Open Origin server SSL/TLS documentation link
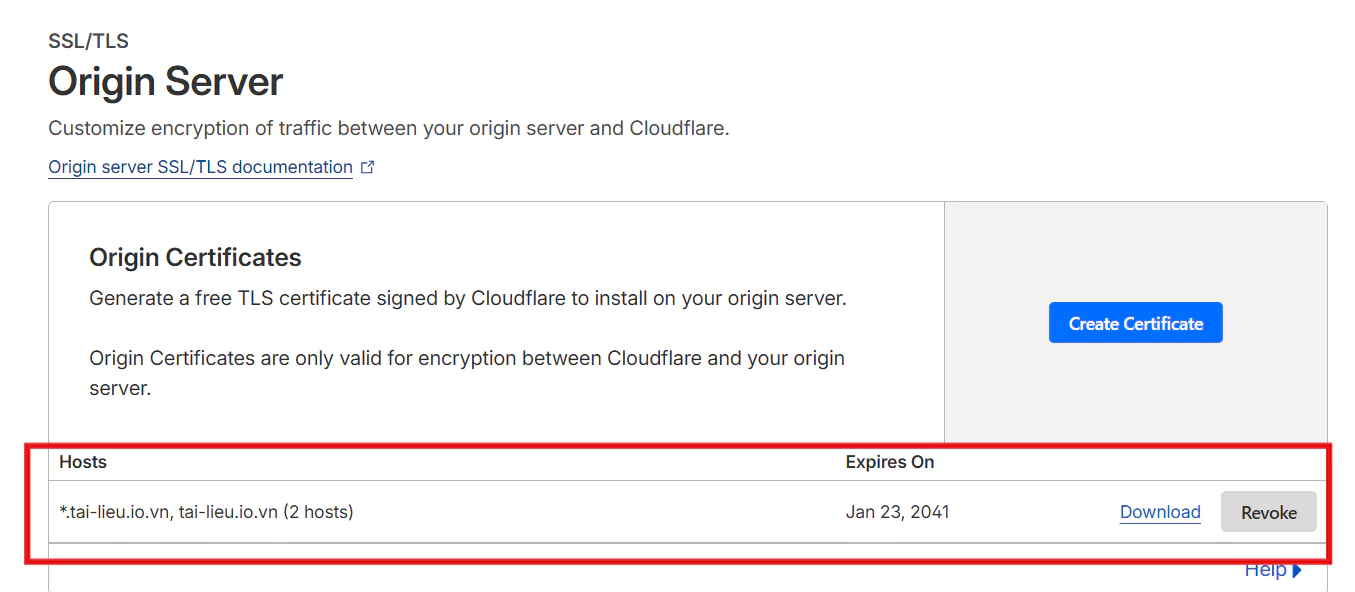The height and width of the screenshot is (592, 1355). (200, 167)
